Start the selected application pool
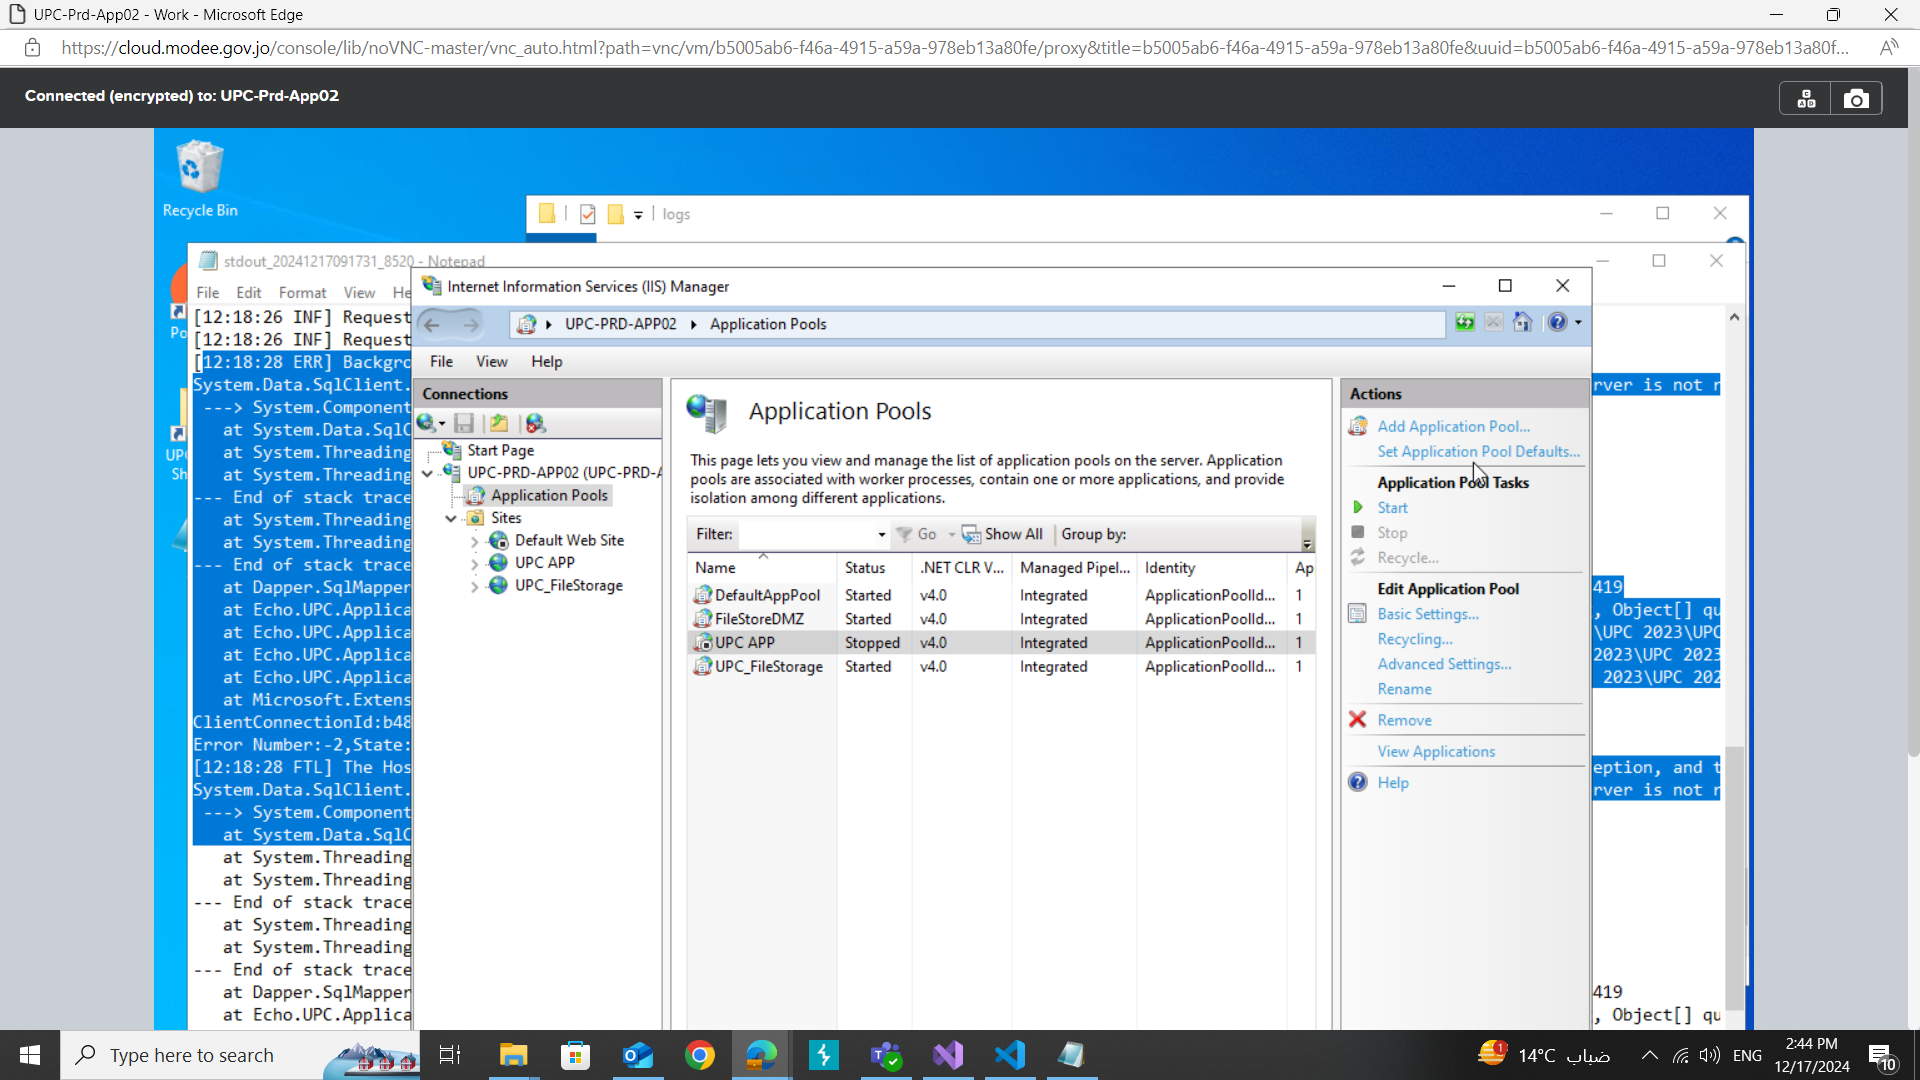This screenshot has width=1920, height=1080. (1392, 507)
